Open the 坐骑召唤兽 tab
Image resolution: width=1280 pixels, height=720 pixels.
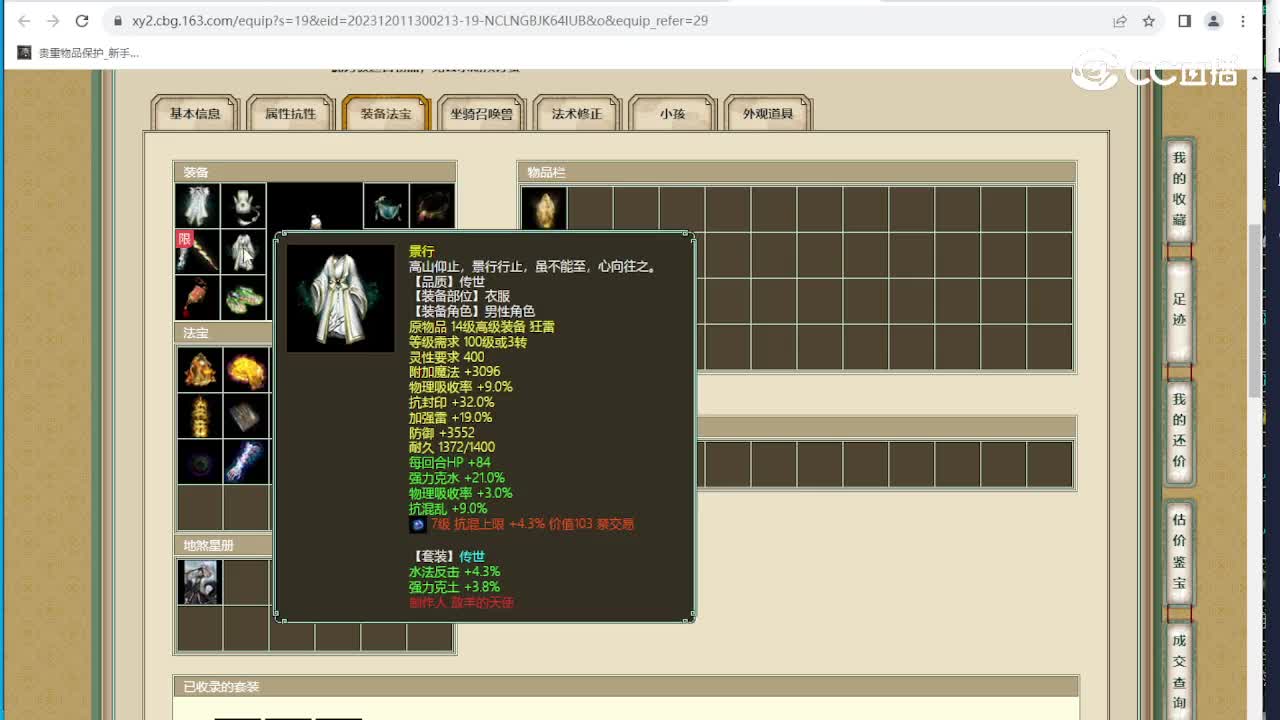(x=481, y=113)
